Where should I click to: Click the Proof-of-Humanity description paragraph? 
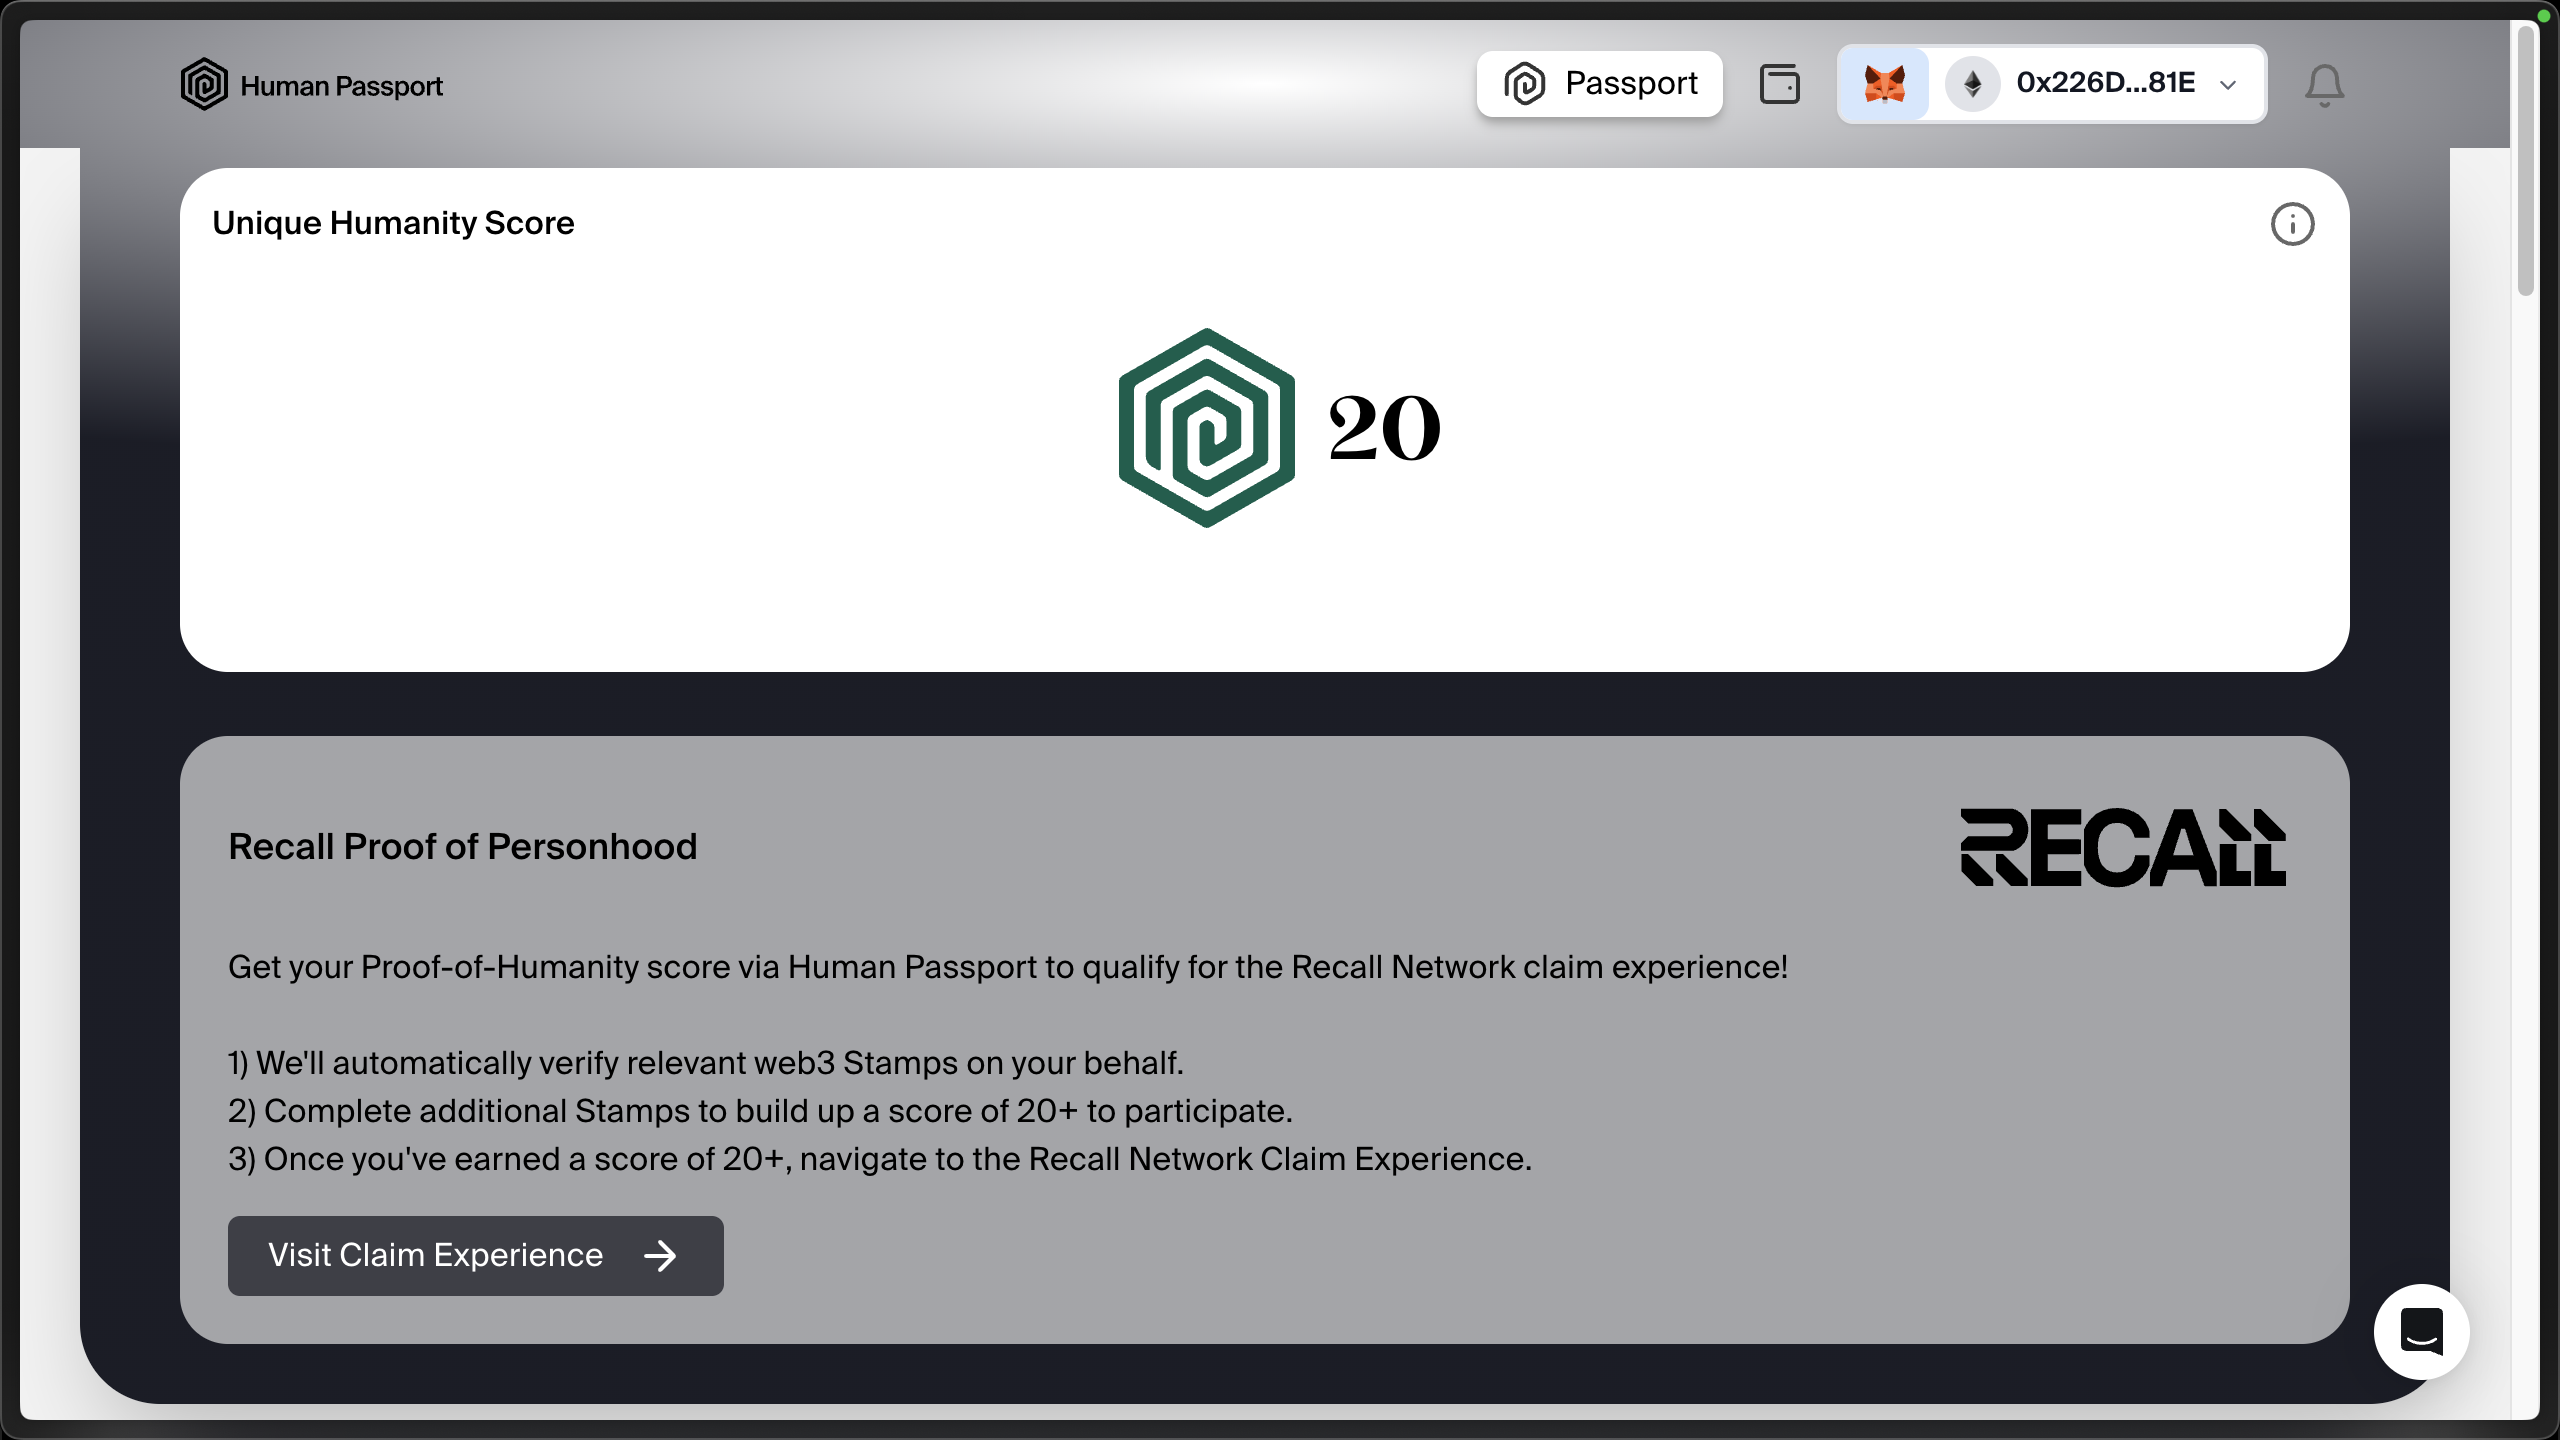click(x=1007, y=967)
